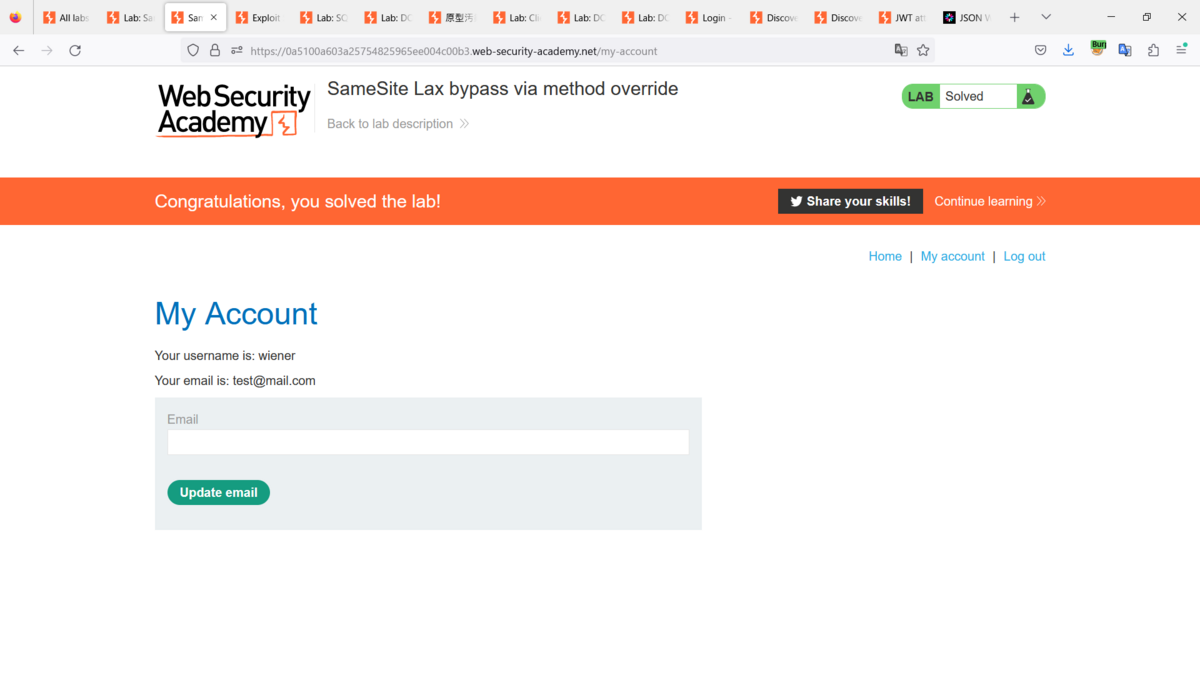The width and height of the screenshot is (1200, 675).
Task: Expand the list all tabs chevron
Action: click(x=1046, y=17)
